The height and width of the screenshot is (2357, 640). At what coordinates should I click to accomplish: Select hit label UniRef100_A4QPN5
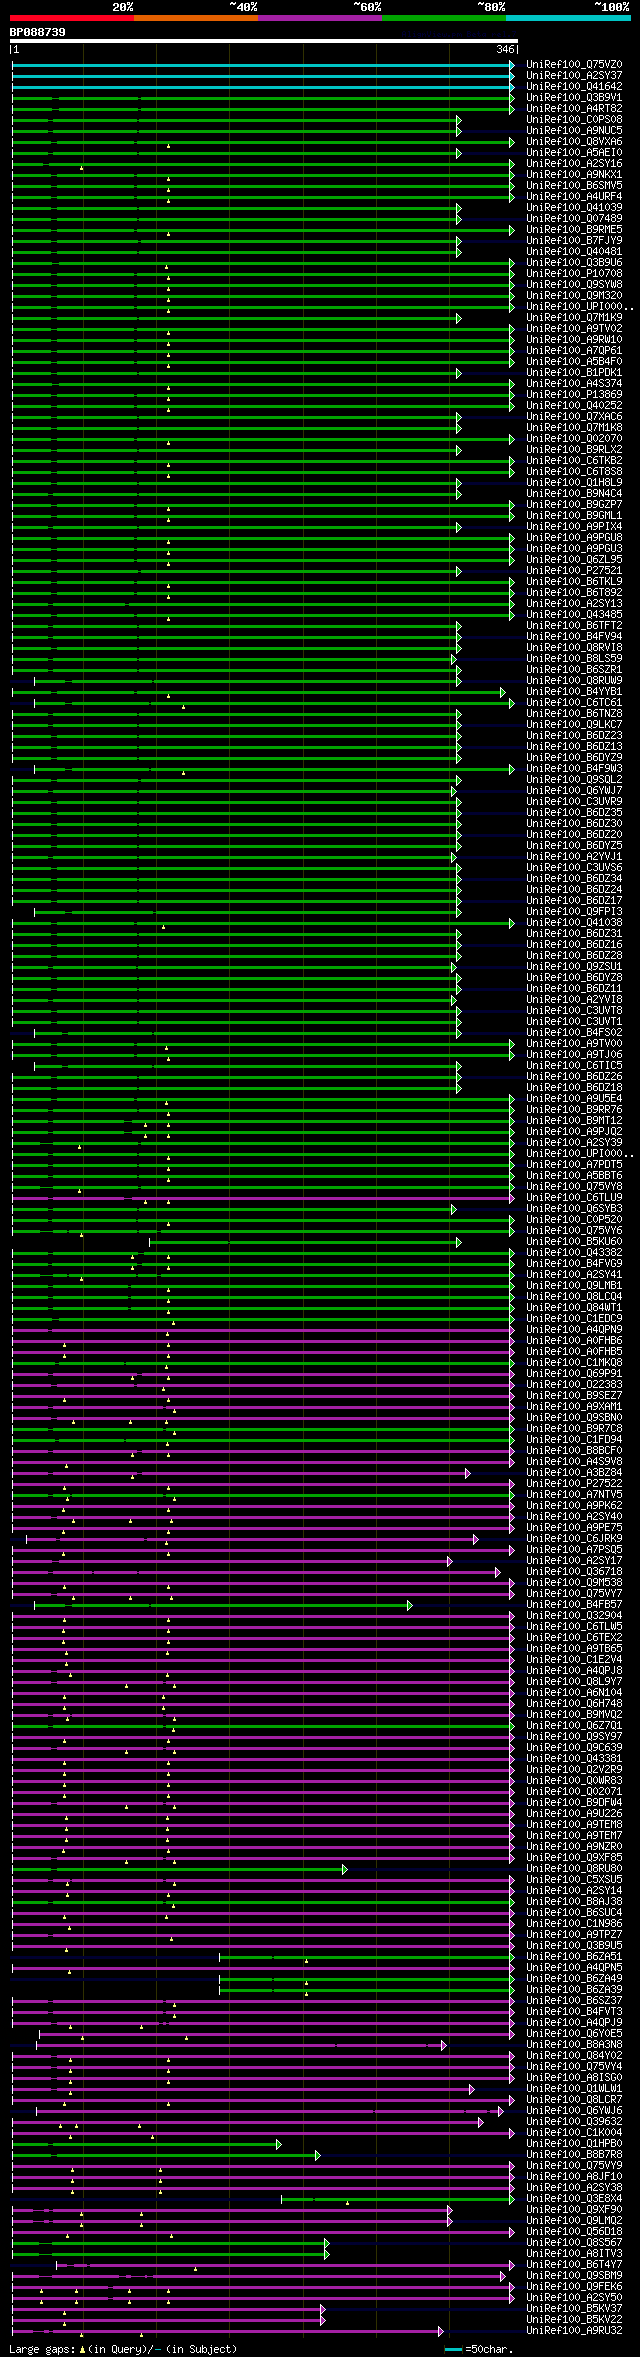coord(574,1968)
